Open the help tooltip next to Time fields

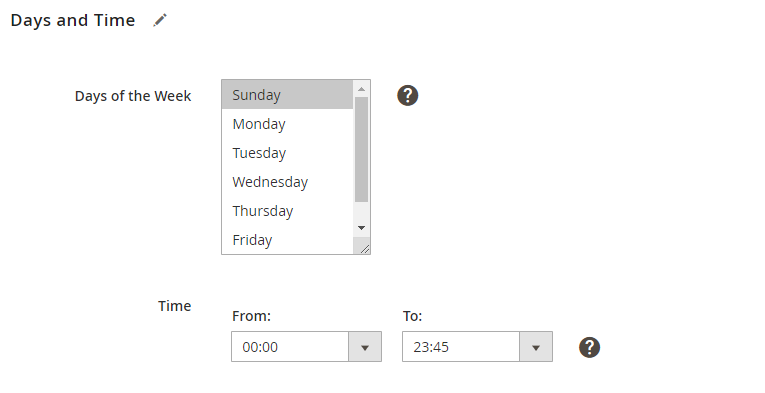pyautogui.click(x=589, y=347)
